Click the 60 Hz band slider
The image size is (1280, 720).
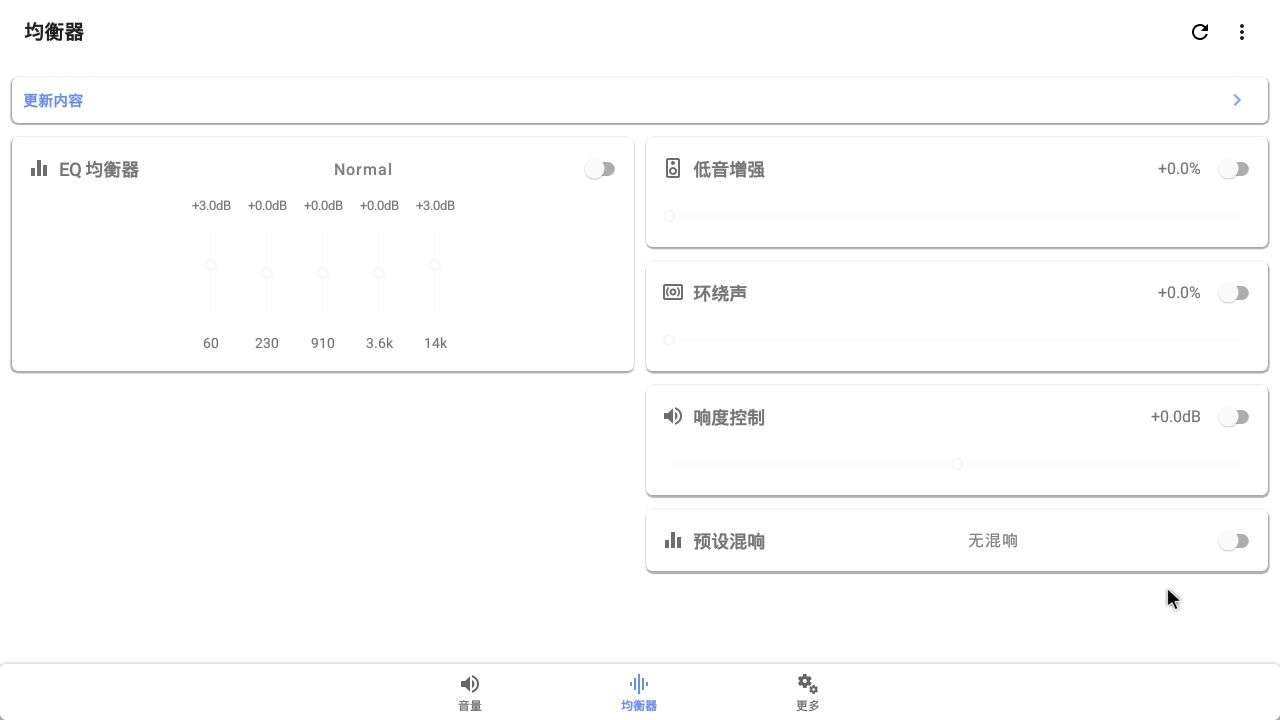pos(211,272)
